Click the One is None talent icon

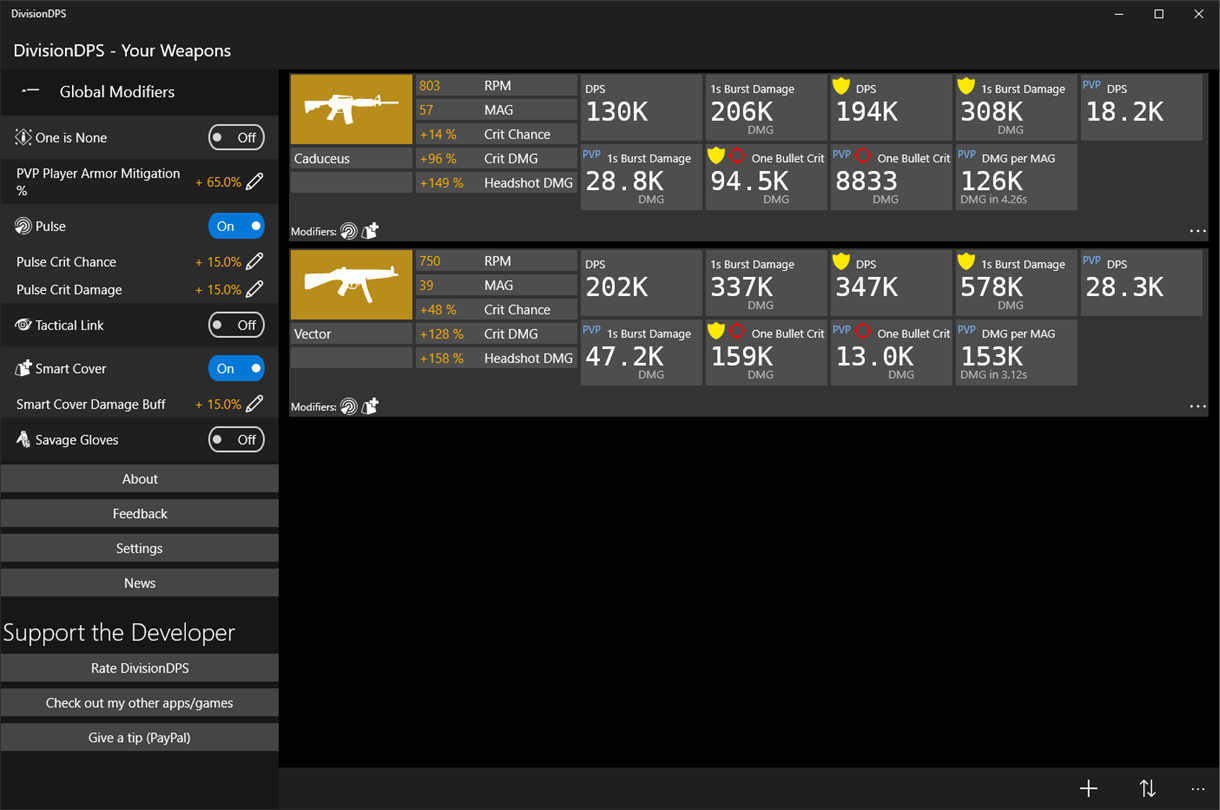coord(23,137)
